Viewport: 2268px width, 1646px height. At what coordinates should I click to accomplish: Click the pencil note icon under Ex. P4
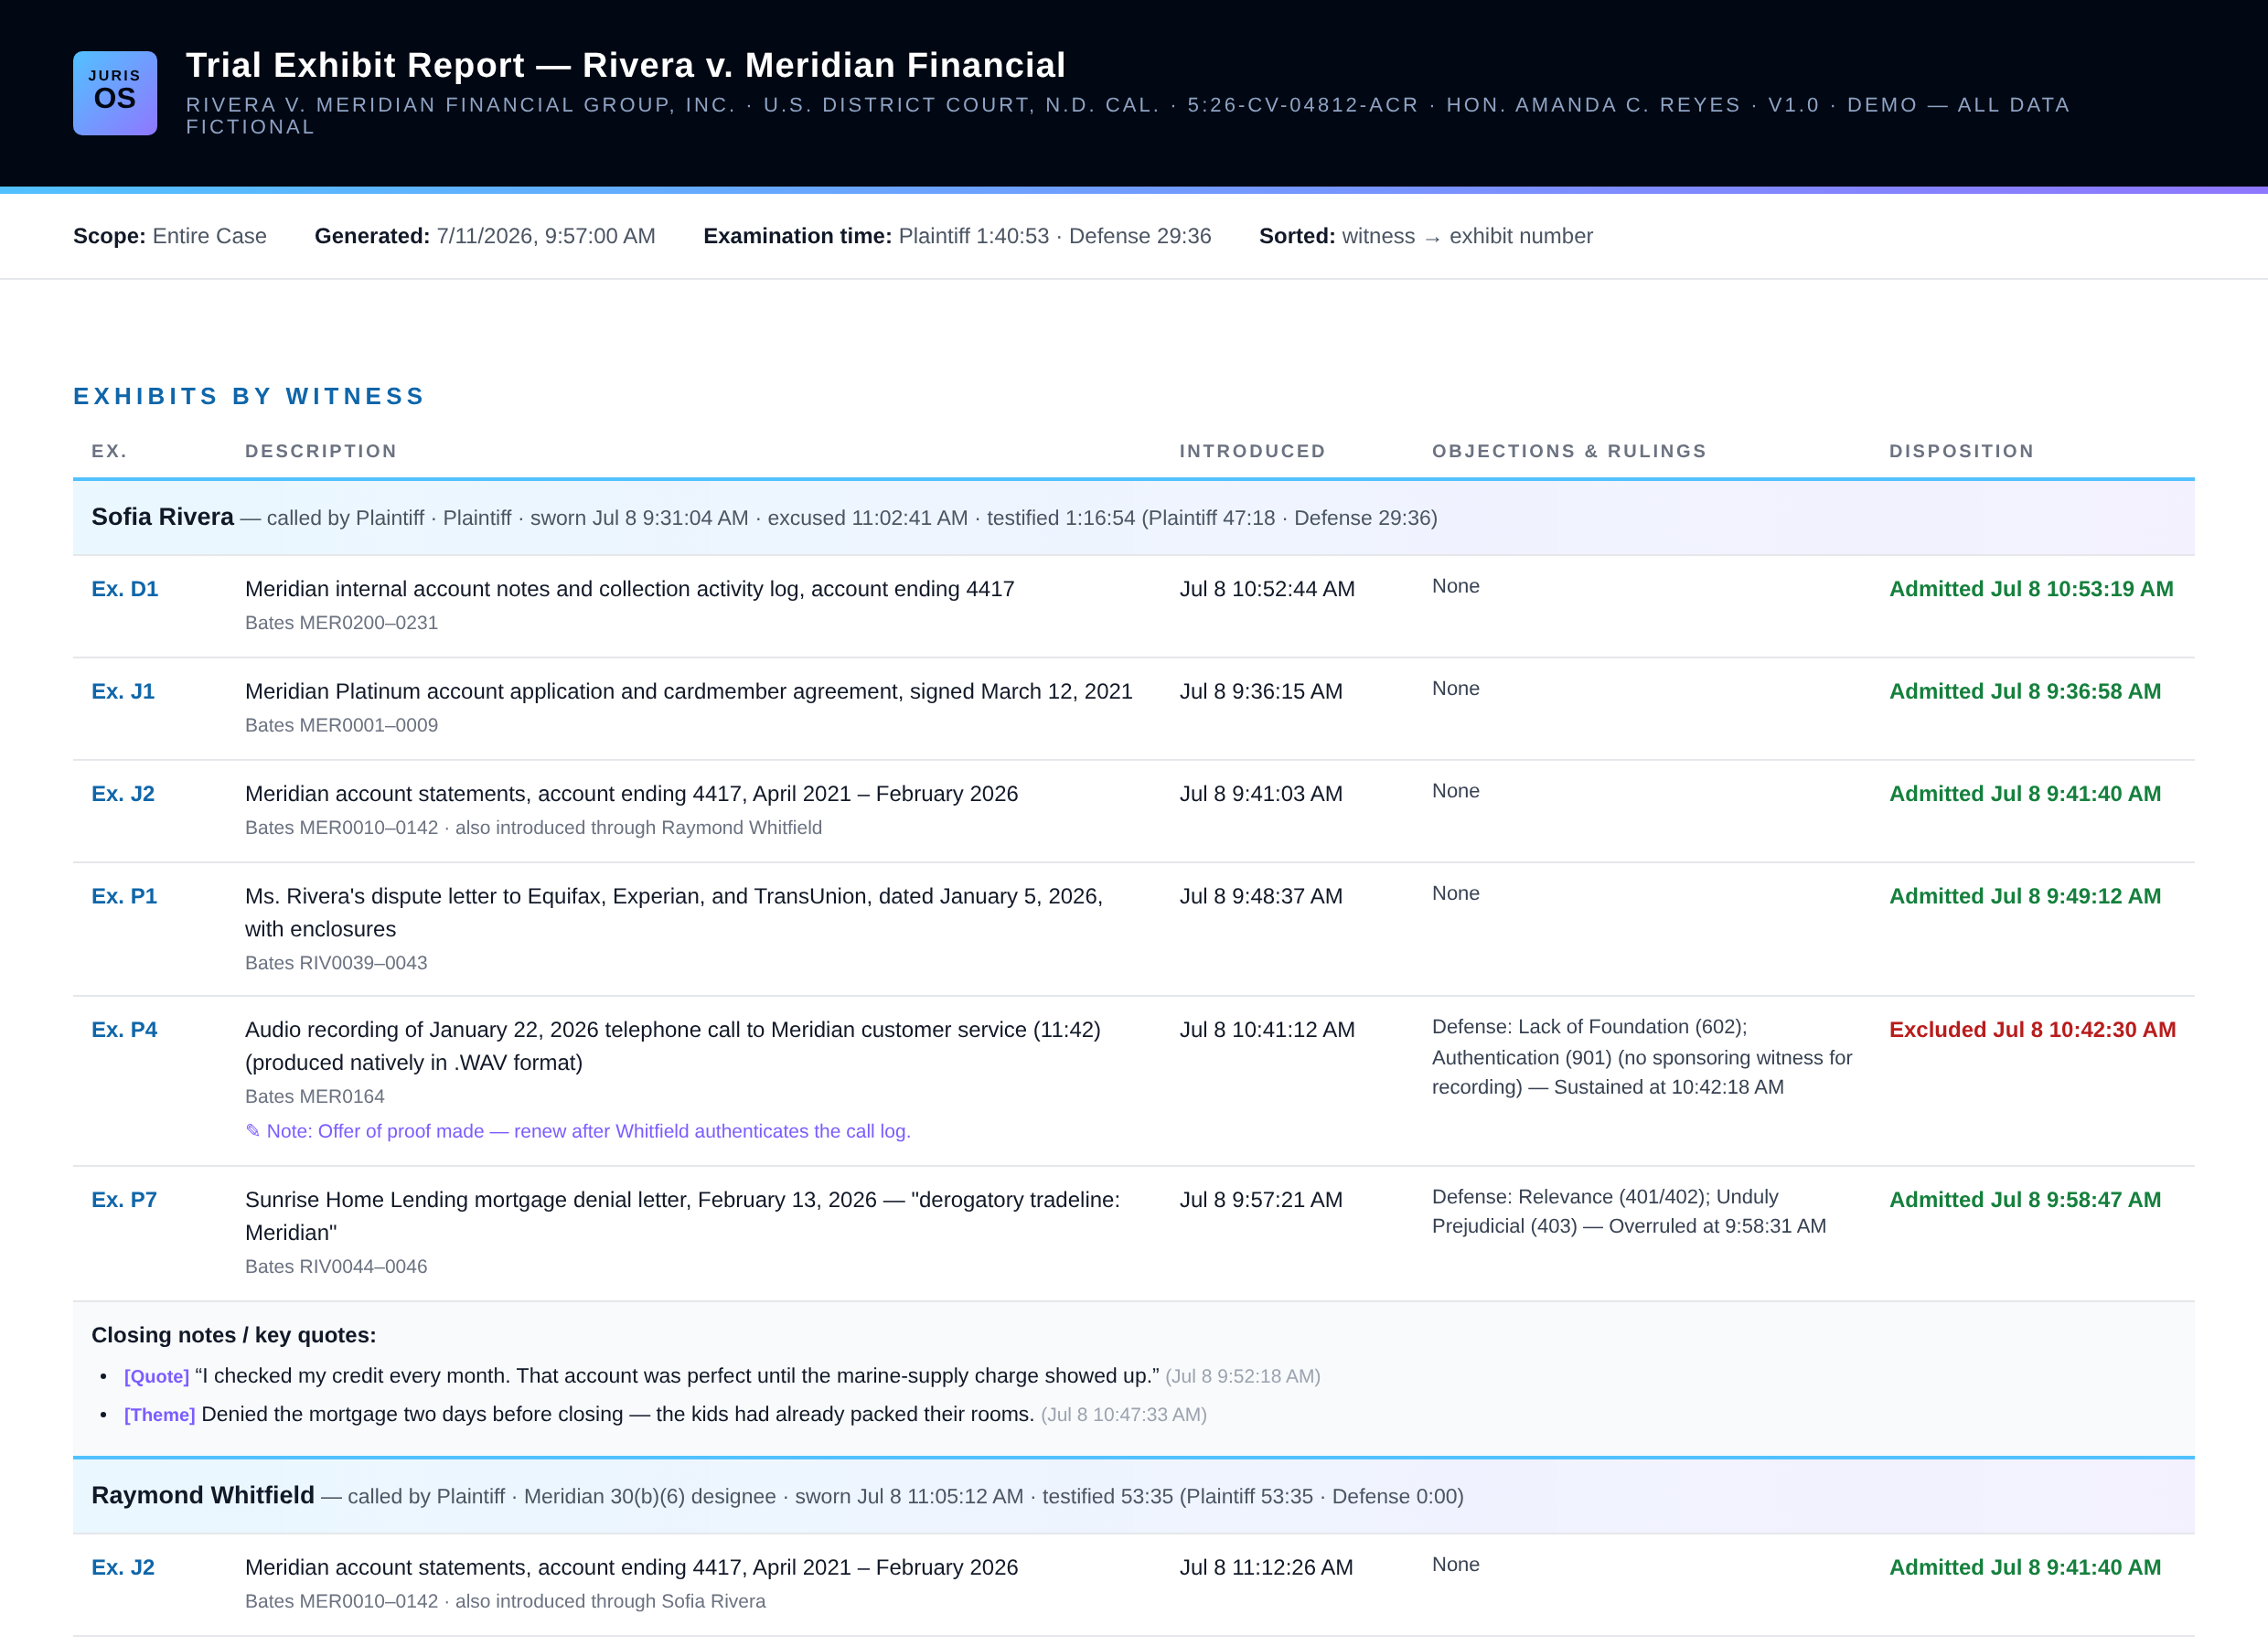tap(253, 1131)
